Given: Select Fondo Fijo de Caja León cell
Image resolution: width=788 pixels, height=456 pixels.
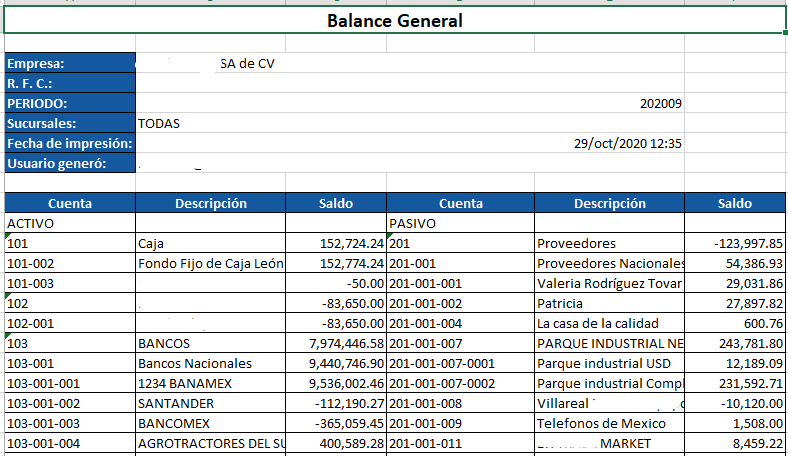Looking at the screenshot, I should [x=211, y=263].
